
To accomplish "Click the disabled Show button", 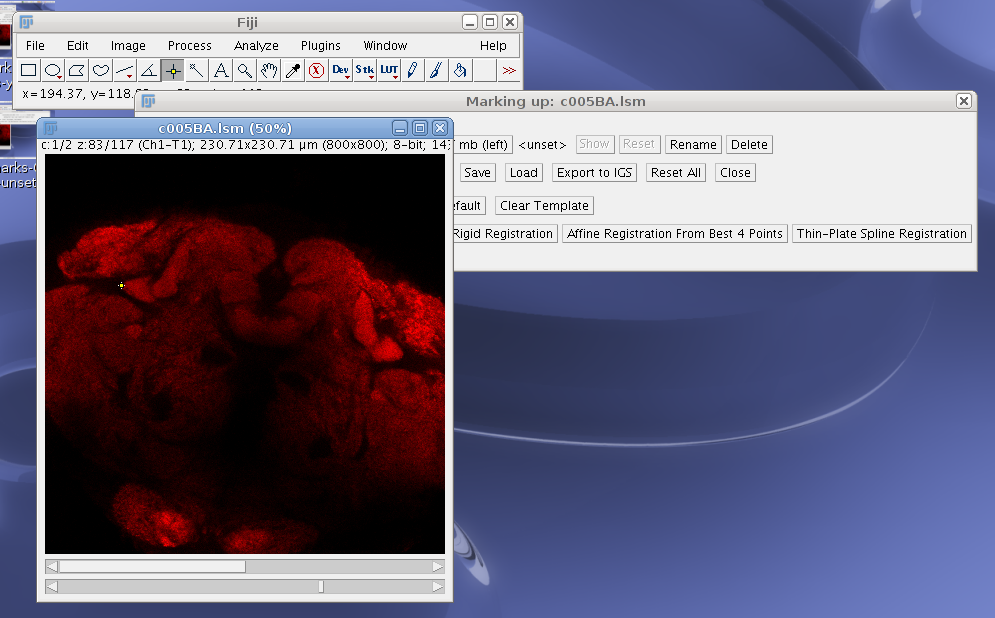I will click(595, 144).
